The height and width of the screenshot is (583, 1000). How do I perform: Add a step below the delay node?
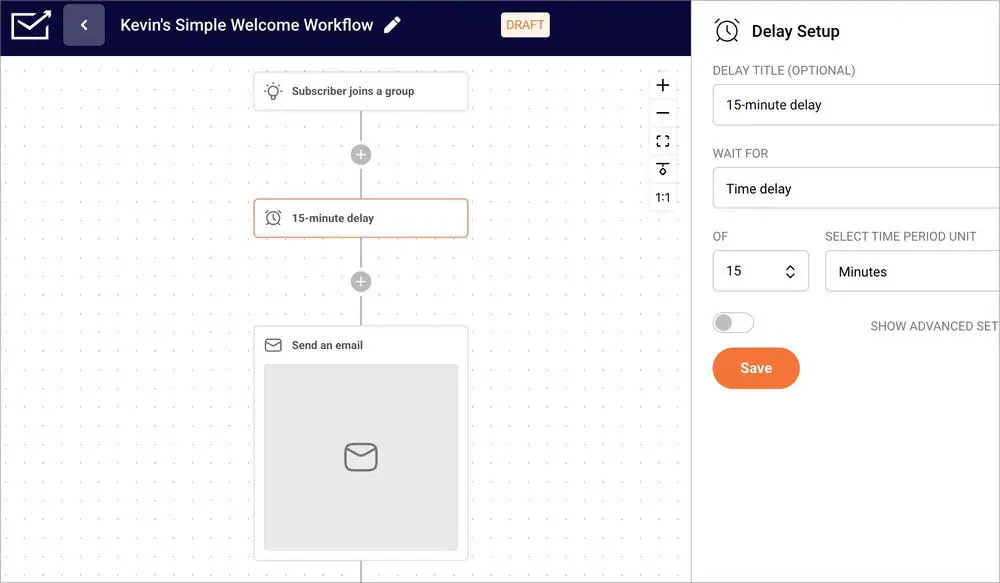(361, 281)
